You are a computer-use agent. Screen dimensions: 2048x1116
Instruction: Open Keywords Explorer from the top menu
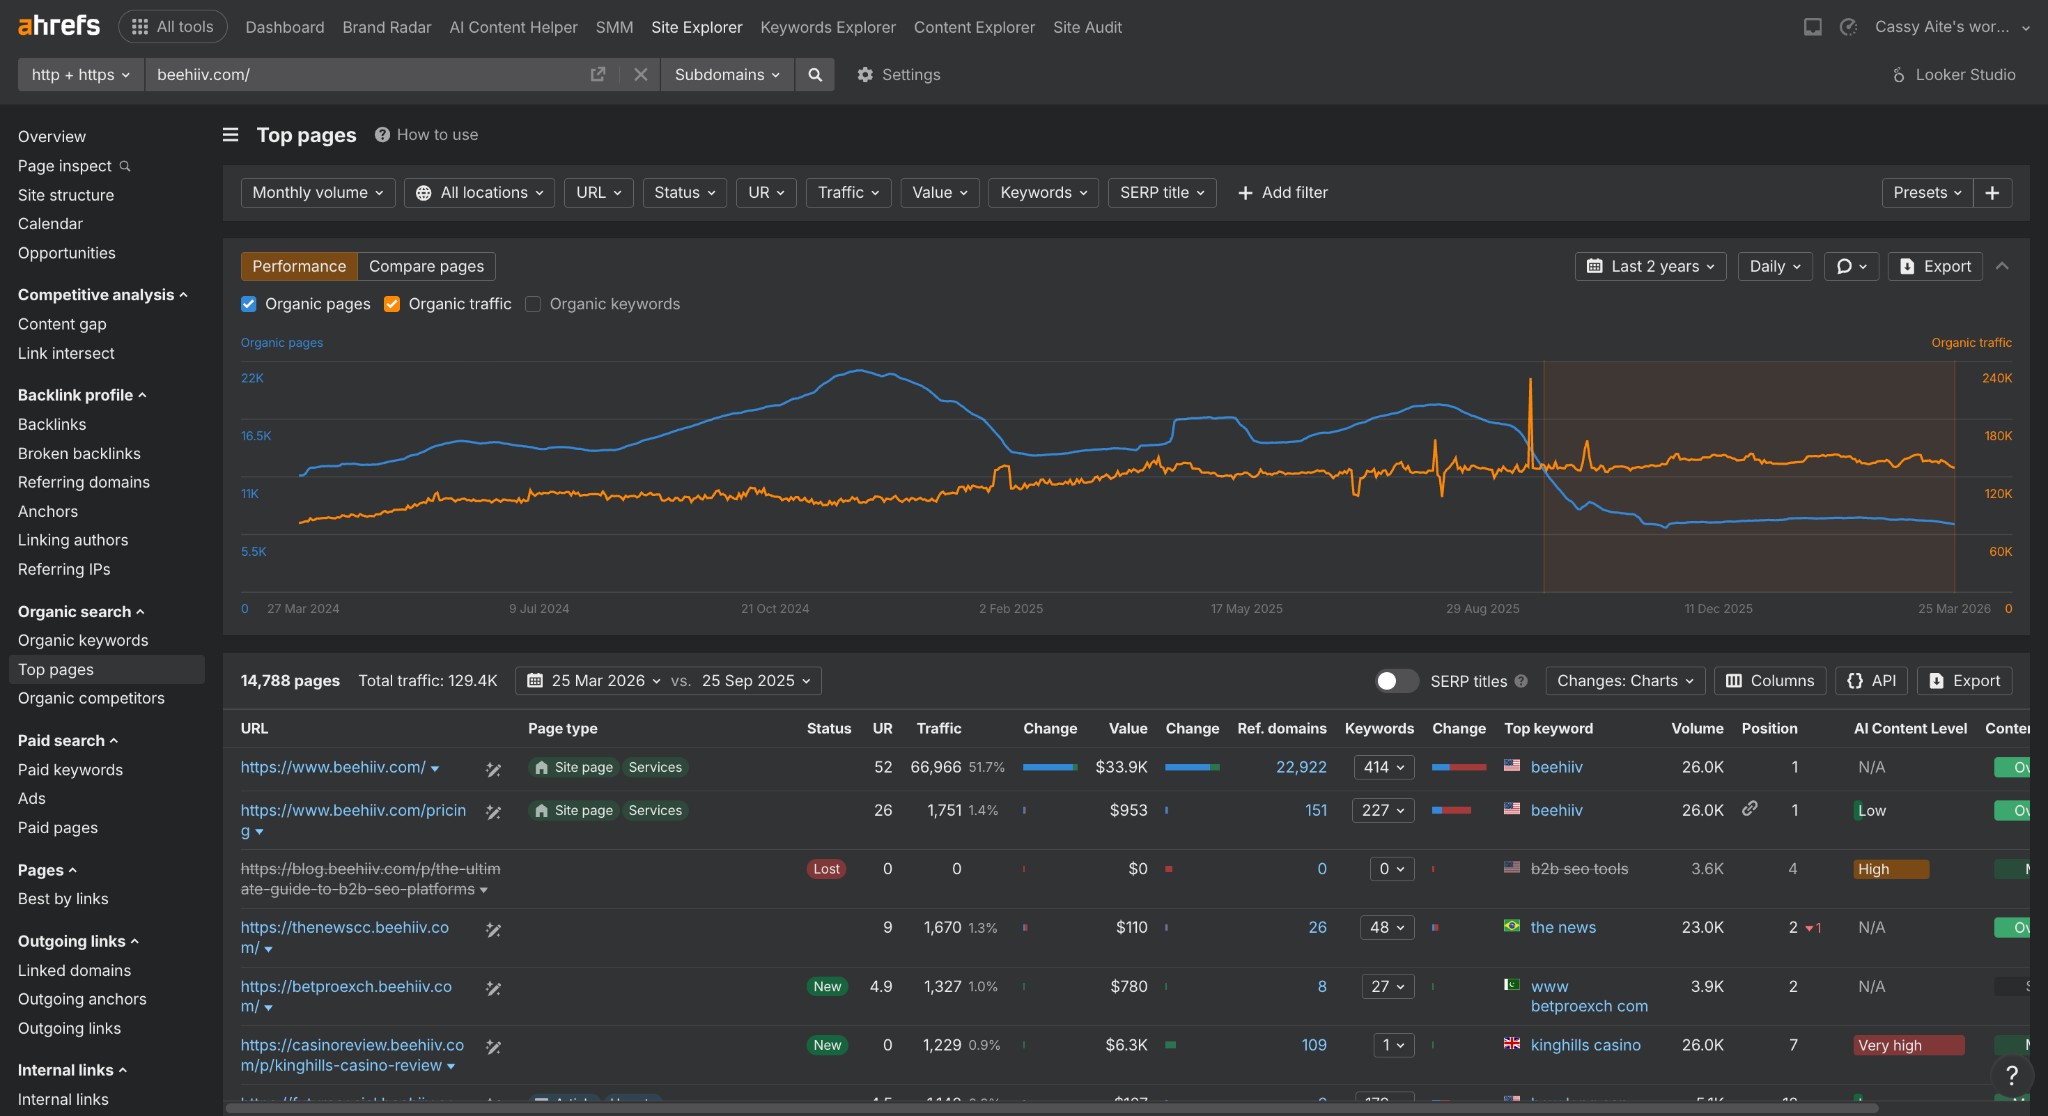click(x=827, y=27)
